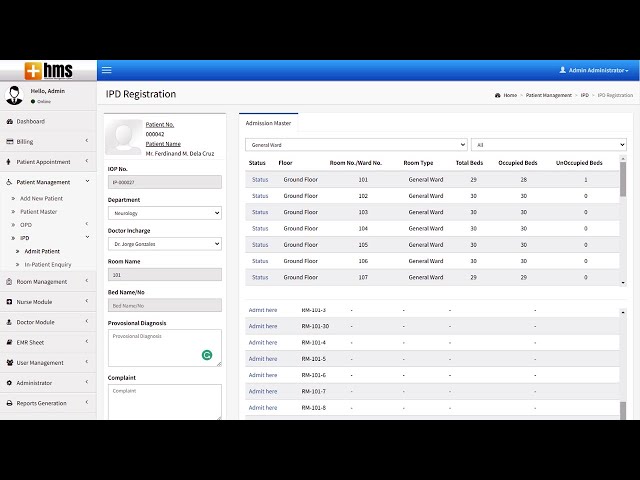The height and width of the screenshot is (480, 640).
Task: Click the IPD breadcrumb link
Action: coord(584,95)
